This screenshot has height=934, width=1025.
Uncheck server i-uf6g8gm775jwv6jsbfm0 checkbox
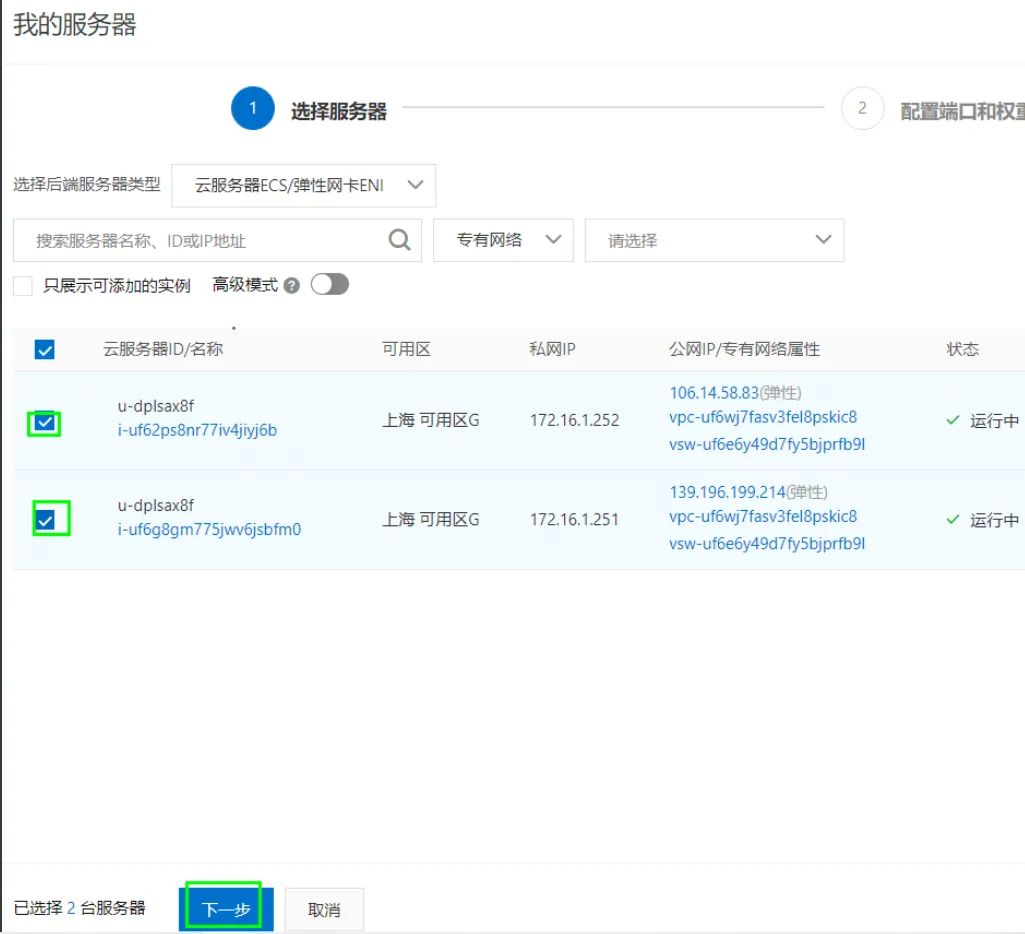pyautogui.click(x=45, y=520)
